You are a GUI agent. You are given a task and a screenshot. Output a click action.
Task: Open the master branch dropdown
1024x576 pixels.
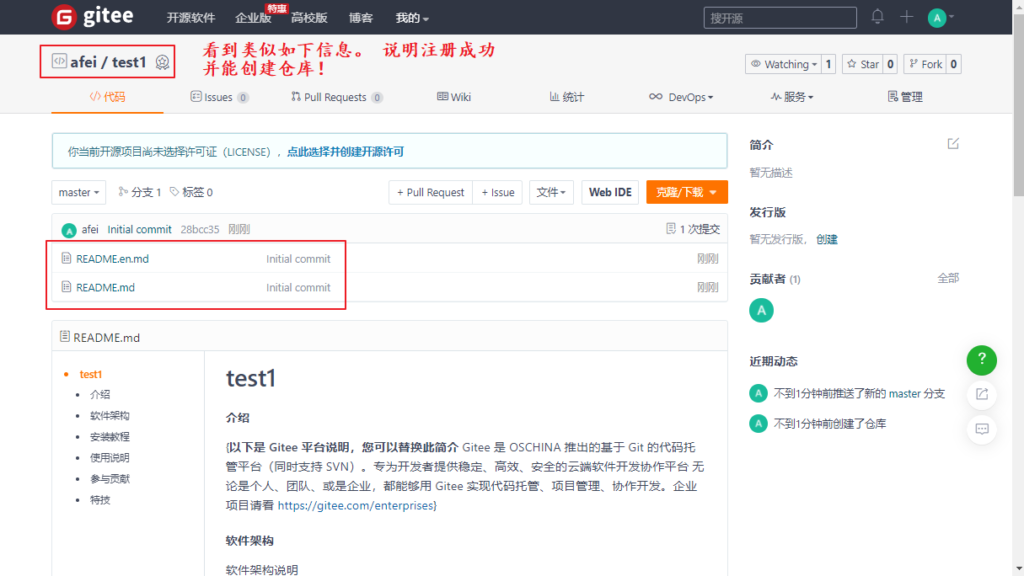(x=78, y=192)
